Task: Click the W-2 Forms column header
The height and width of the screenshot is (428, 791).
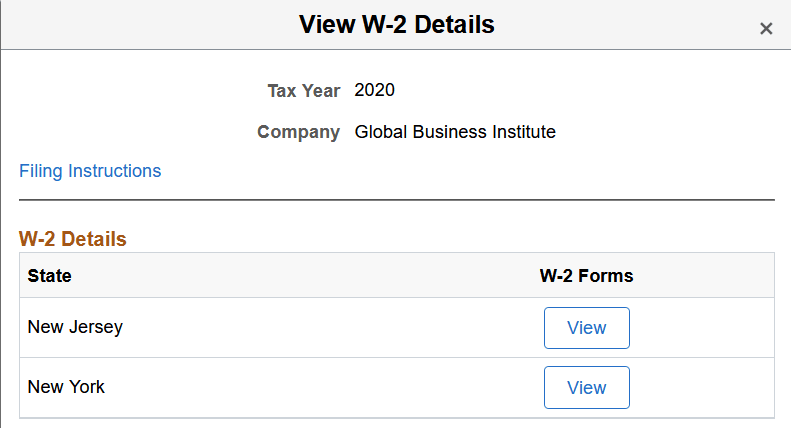Action: tap(586, 276)
